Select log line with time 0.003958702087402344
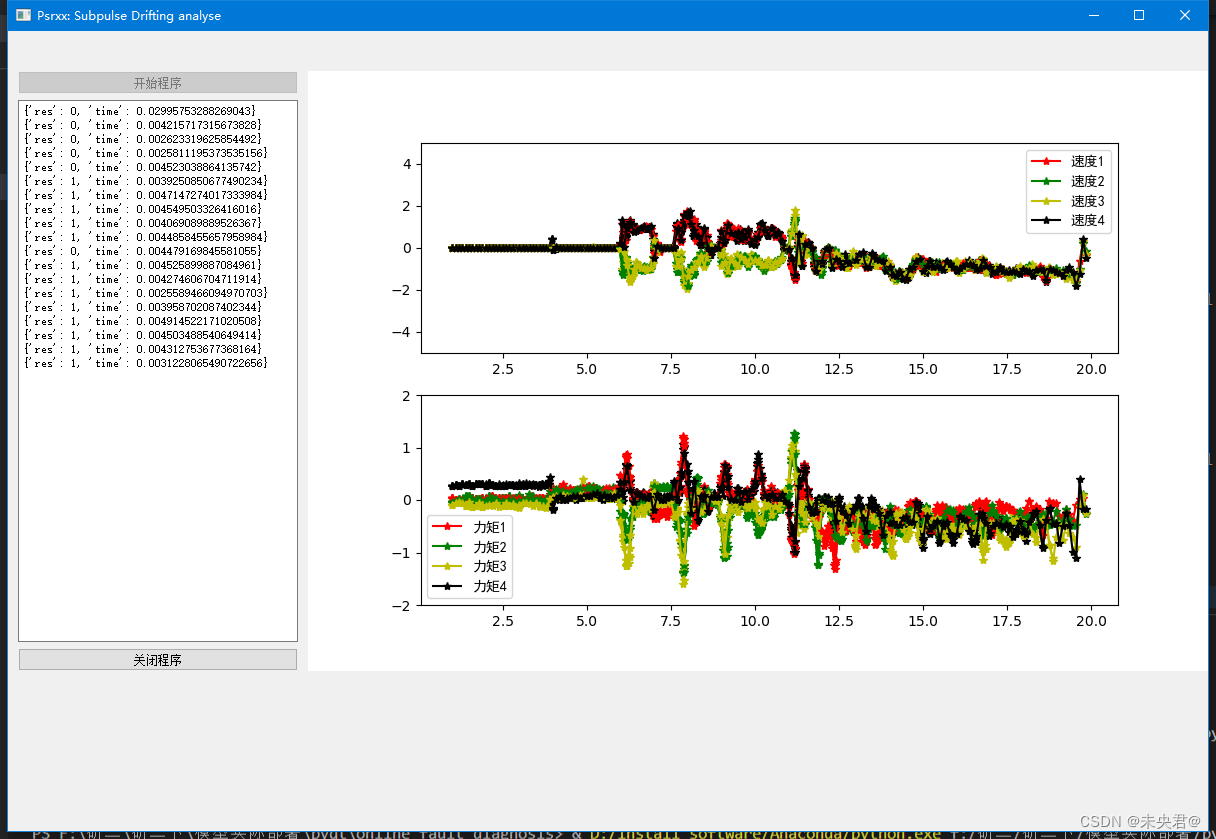The image size is (1216, 839). [142, 307]
